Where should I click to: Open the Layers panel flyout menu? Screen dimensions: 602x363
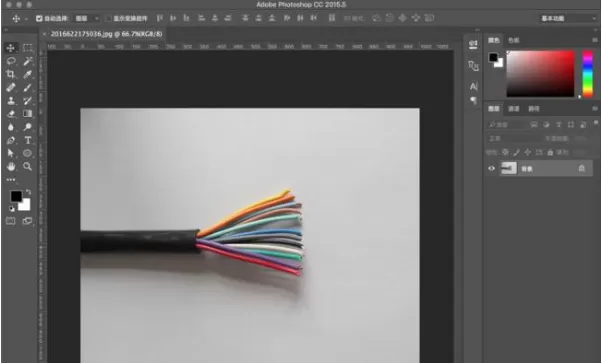point(594,109)
